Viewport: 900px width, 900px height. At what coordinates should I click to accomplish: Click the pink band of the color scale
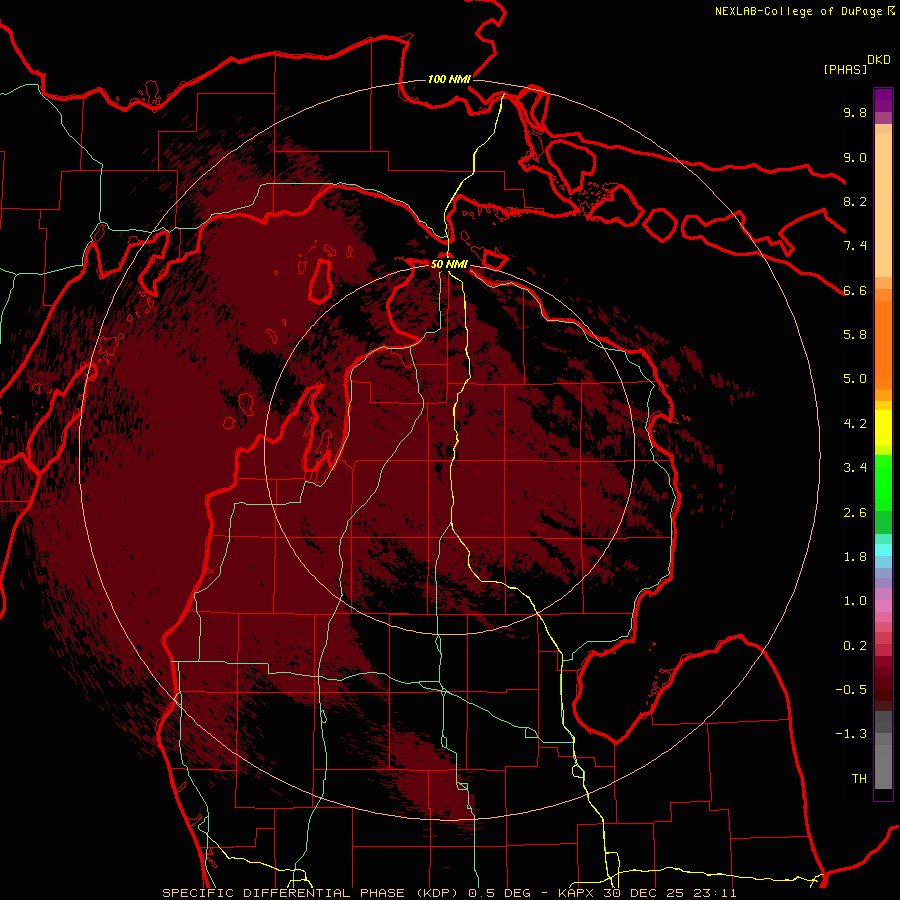point(883,606)
